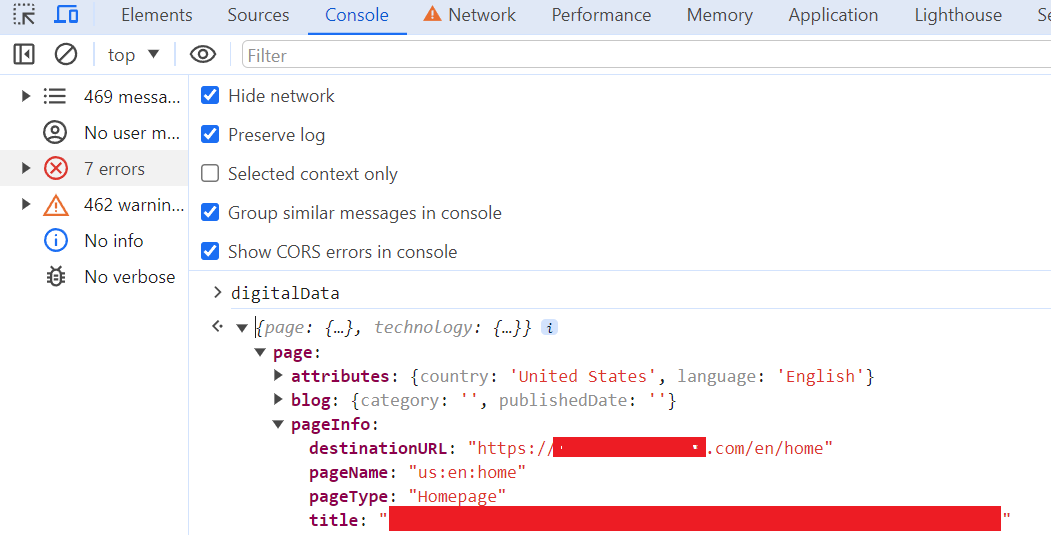The width and height of the screenshot is (1051, 540).
Task: Click the 'English' language value
Action: [820, 377]
